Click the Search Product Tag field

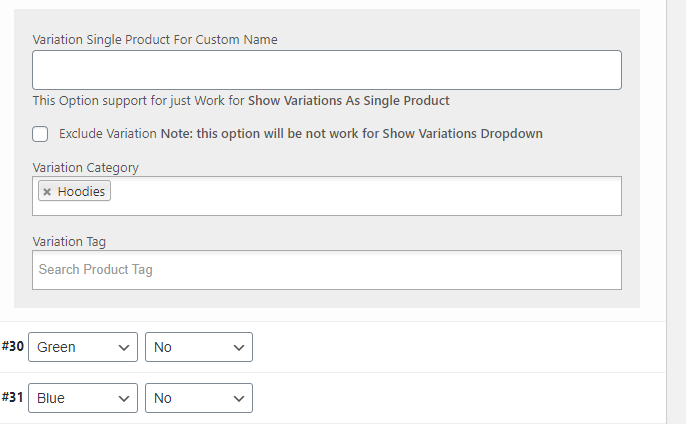[326, 270]
